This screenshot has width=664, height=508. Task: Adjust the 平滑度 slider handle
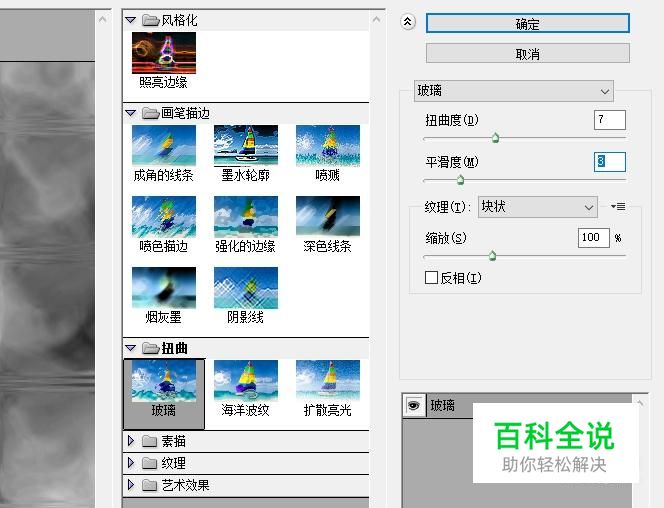(461, 180)
